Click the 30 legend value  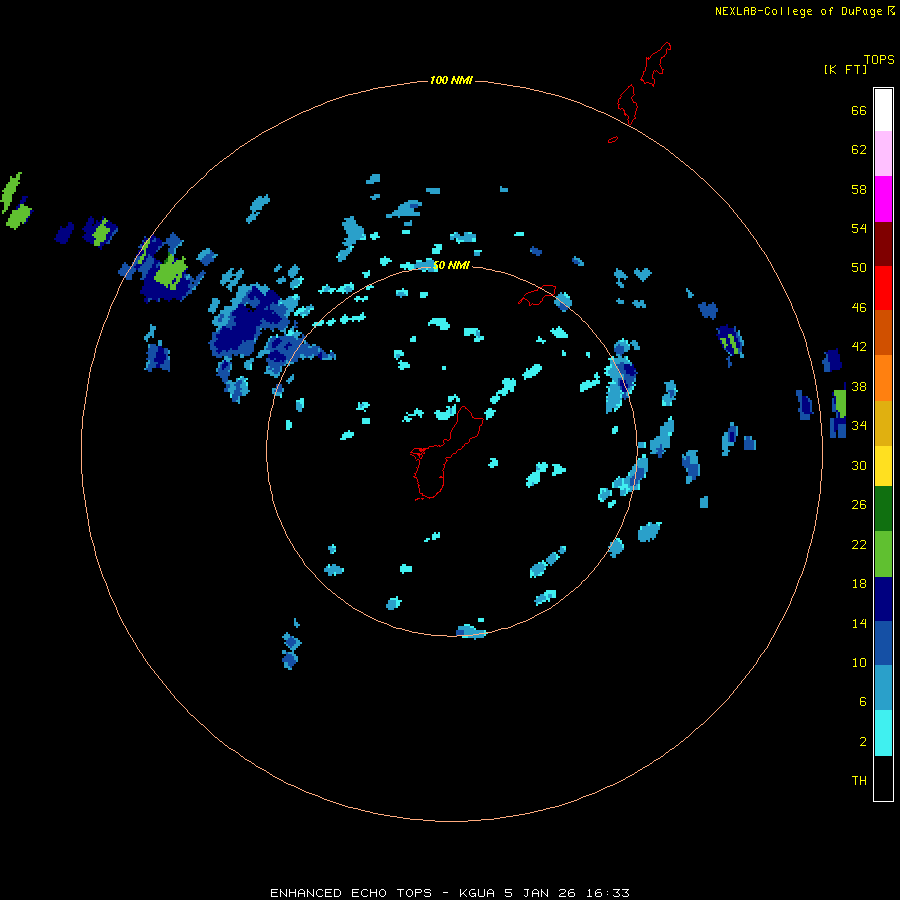(859, 465)
